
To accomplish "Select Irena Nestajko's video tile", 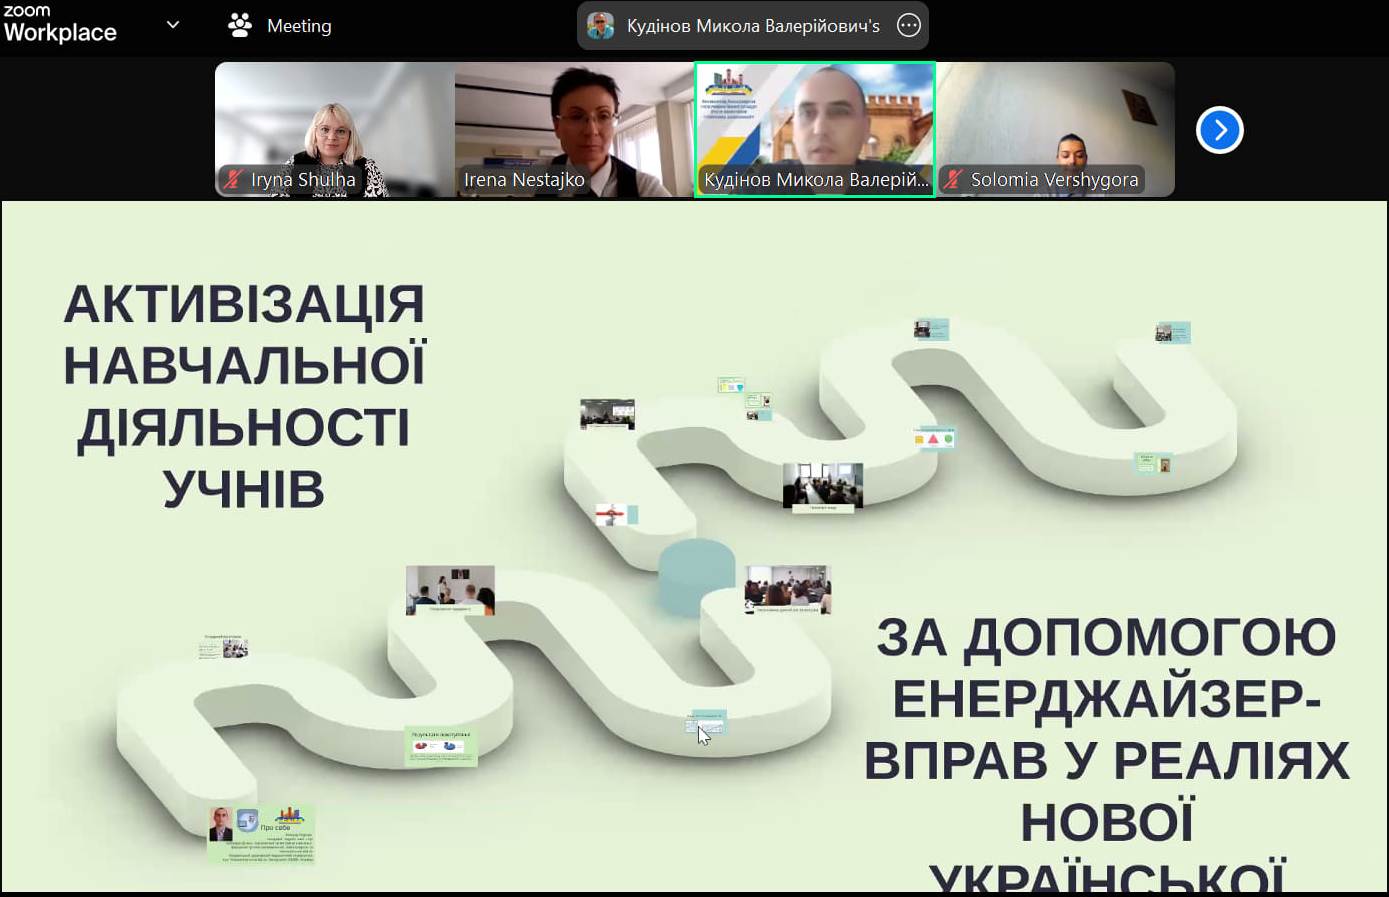I will point(575,129).
